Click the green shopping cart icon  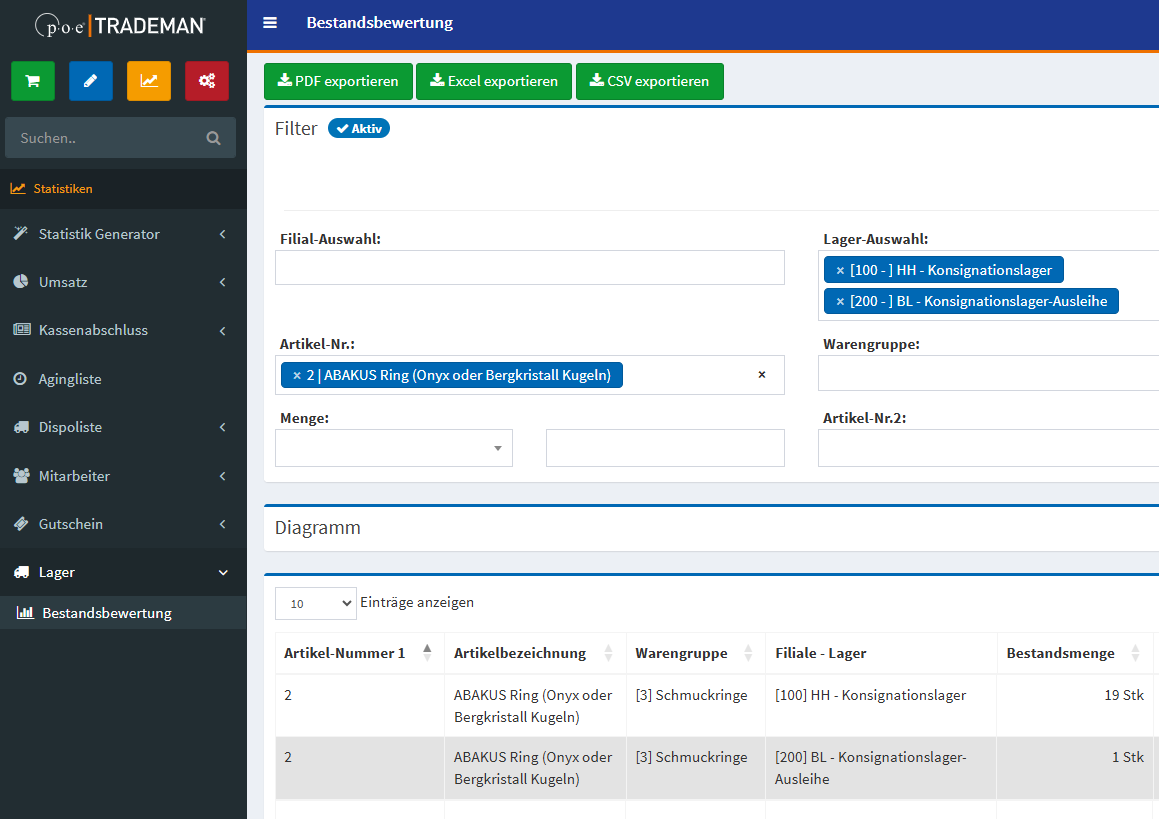(33, 81)
